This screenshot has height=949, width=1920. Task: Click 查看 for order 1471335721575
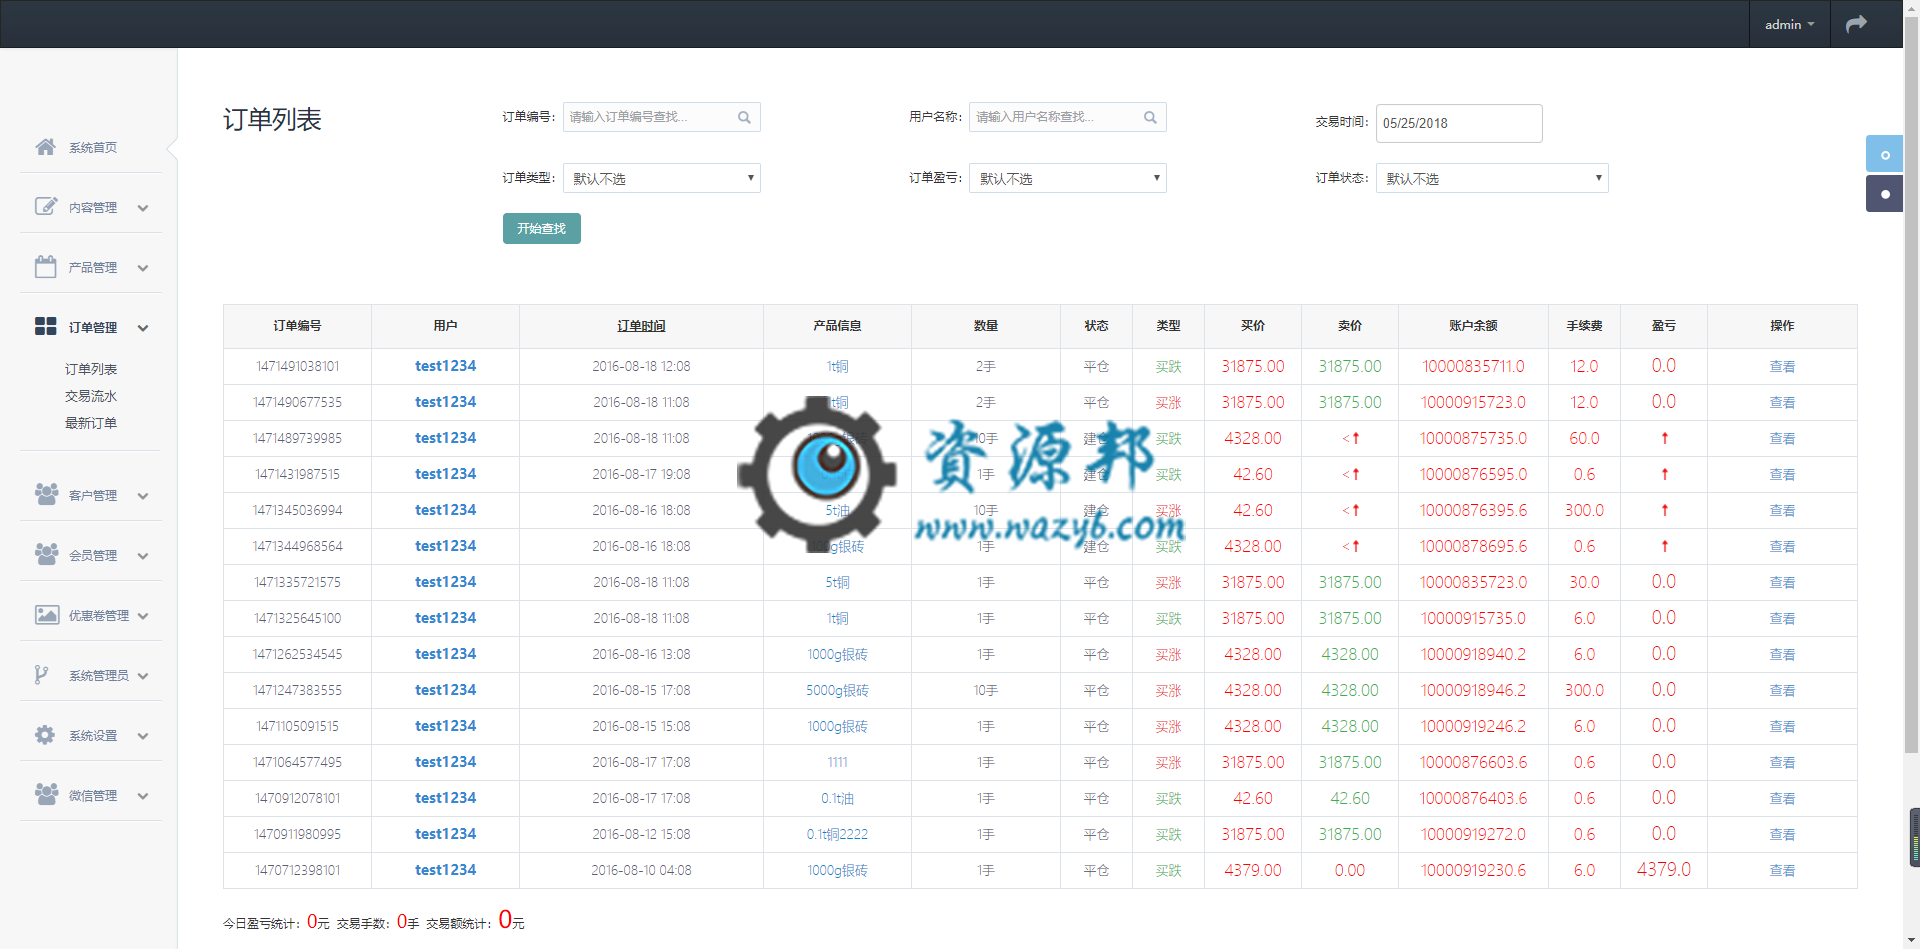[1782, 583]
